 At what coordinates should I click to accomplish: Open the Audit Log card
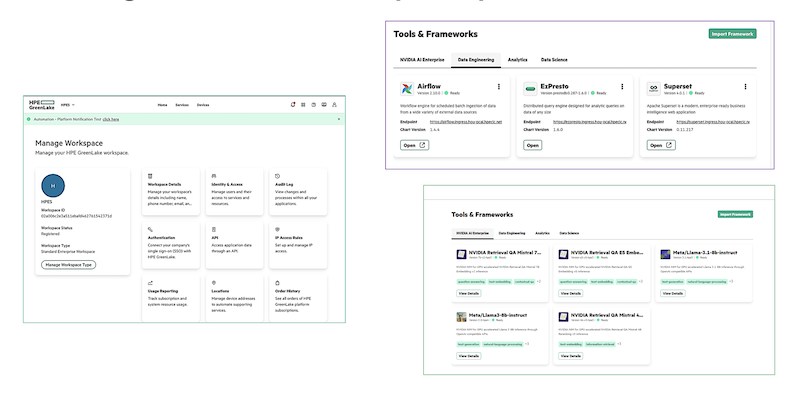[x=298, y=192]
